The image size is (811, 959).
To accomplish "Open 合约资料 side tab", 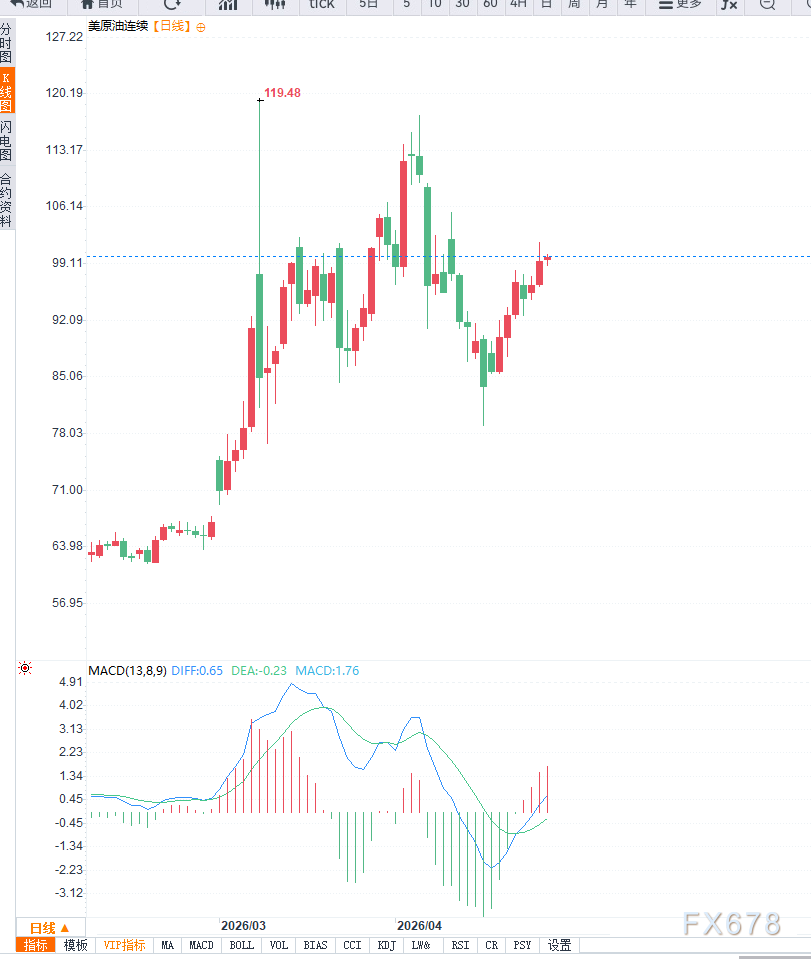I will pos(7,200).
